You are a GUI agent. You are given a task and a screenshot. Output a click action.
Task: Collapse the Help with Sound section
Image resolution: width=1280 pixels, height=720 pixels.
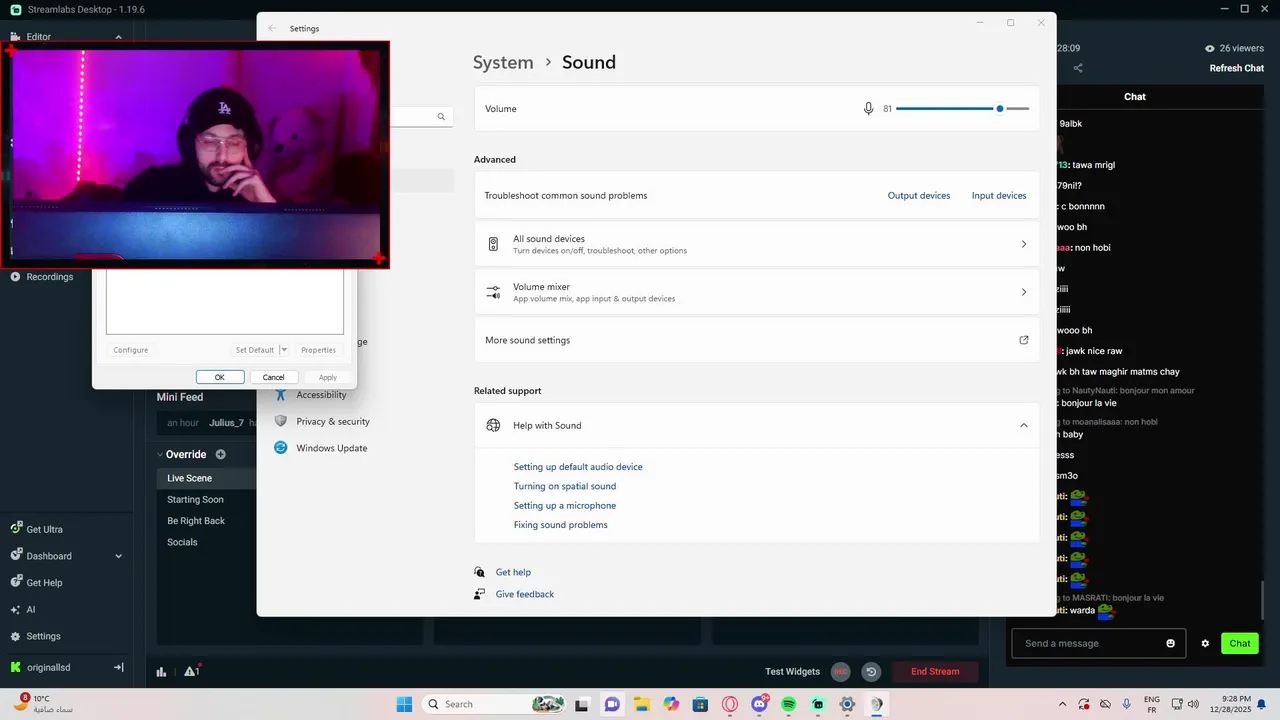click(x=1024, y=425)
